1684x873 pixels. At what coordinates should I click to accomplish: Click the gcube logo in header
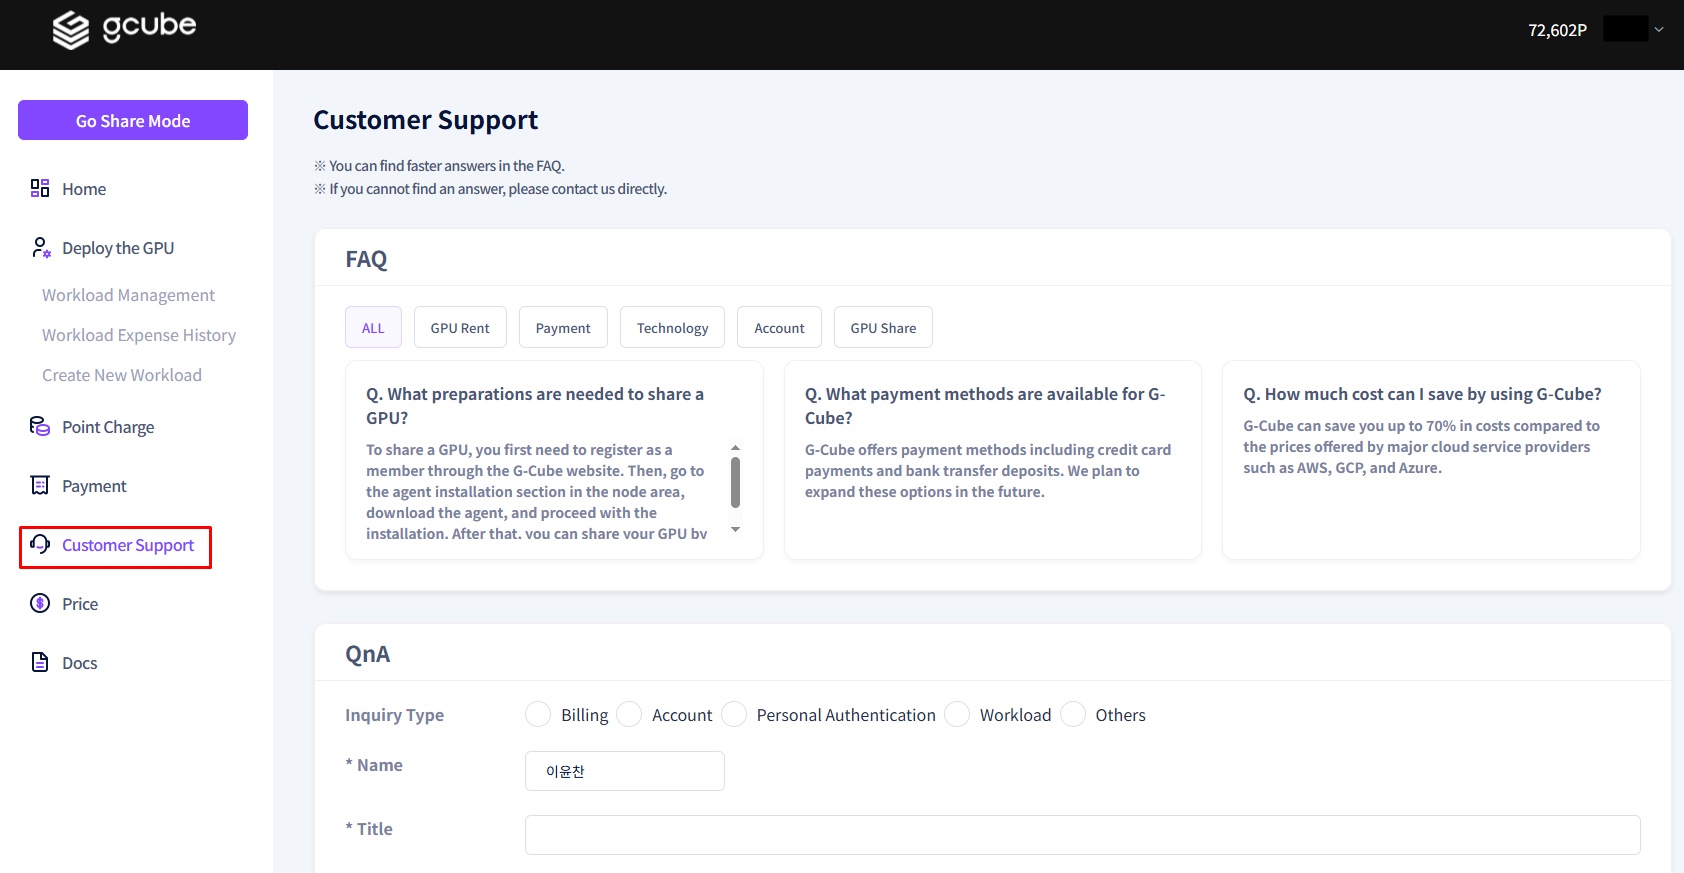tap(124, 29)
